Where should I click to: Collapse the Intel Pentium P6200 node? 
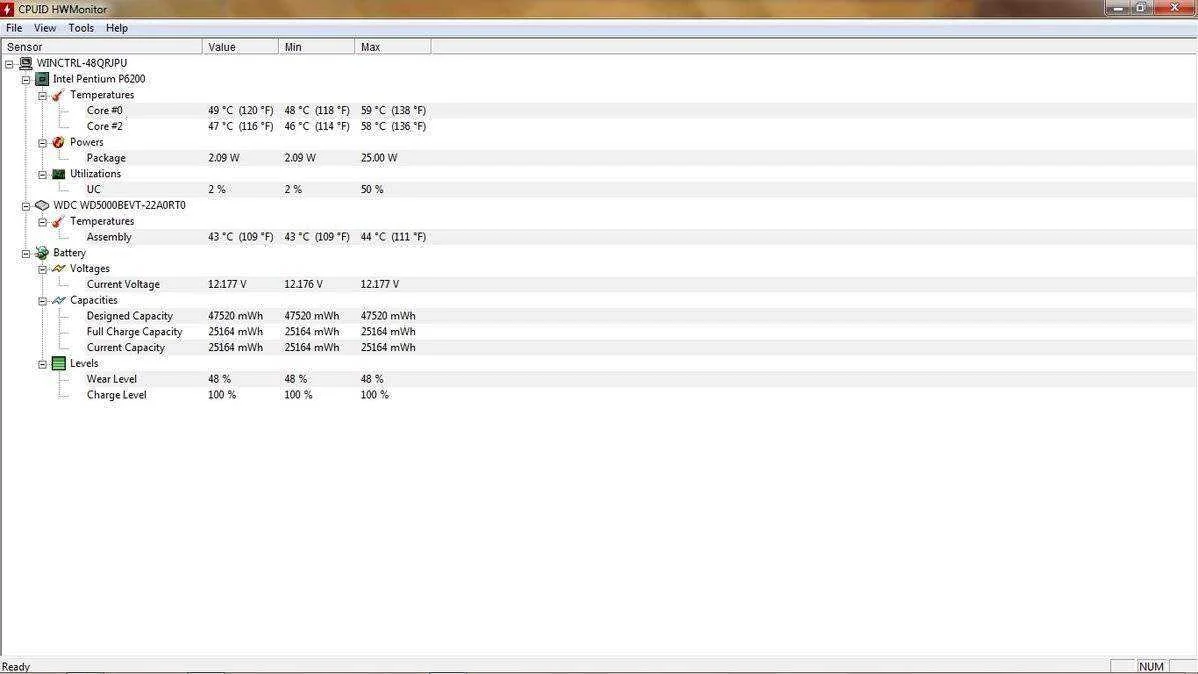tap(26, 79)
